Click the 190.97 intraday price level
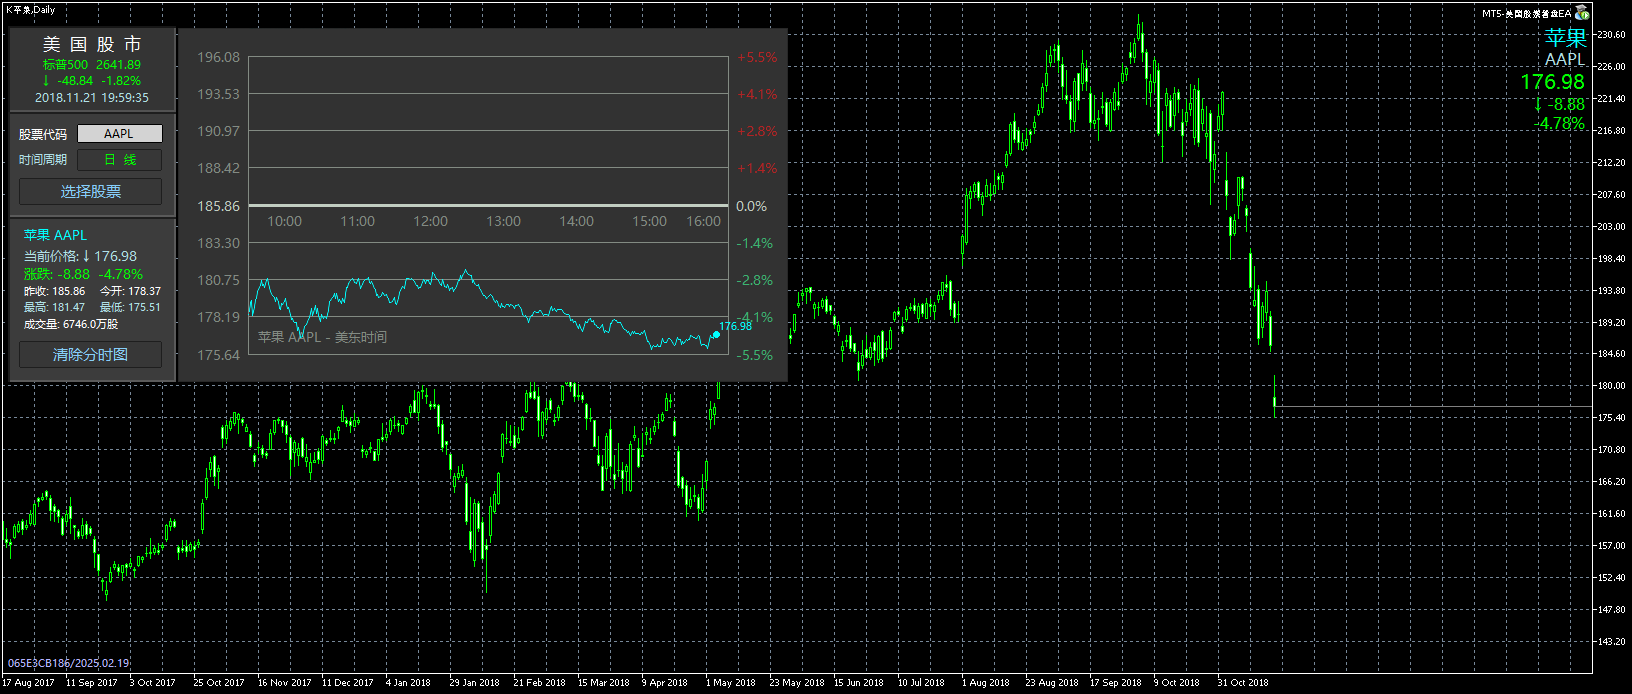 point(218,131)
